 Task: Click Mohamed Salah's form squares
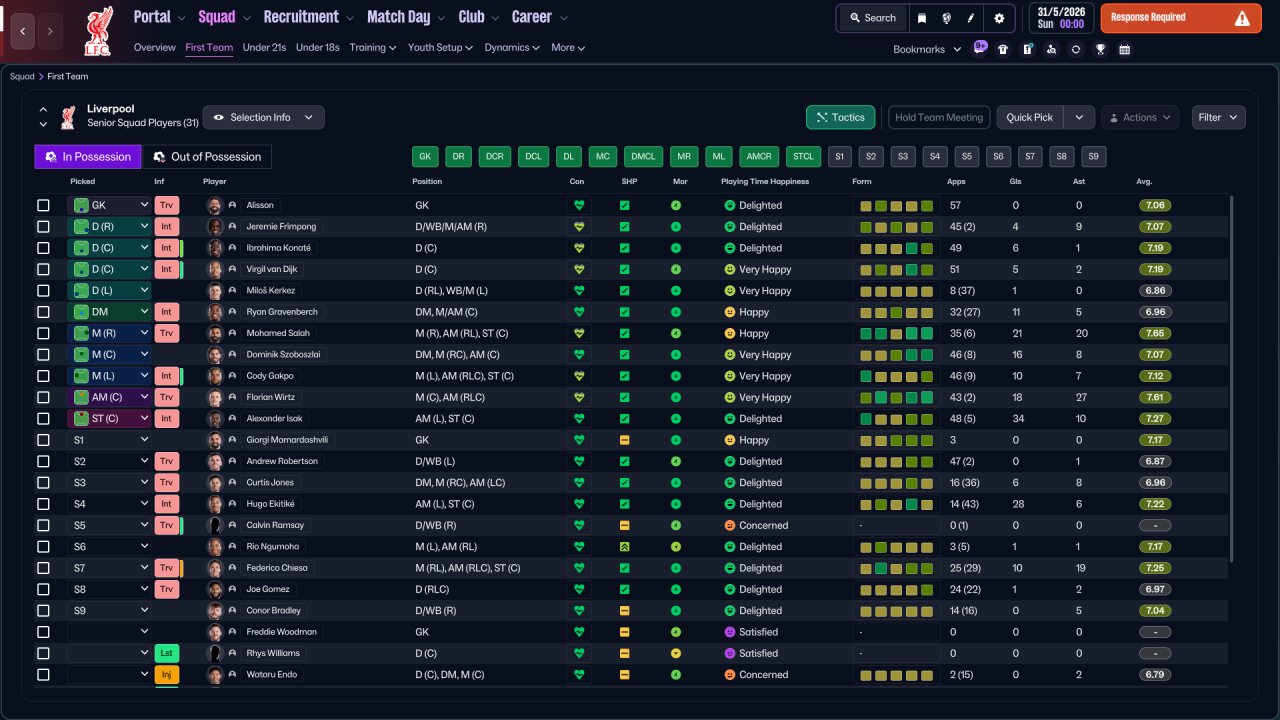(x=896, y=333)
